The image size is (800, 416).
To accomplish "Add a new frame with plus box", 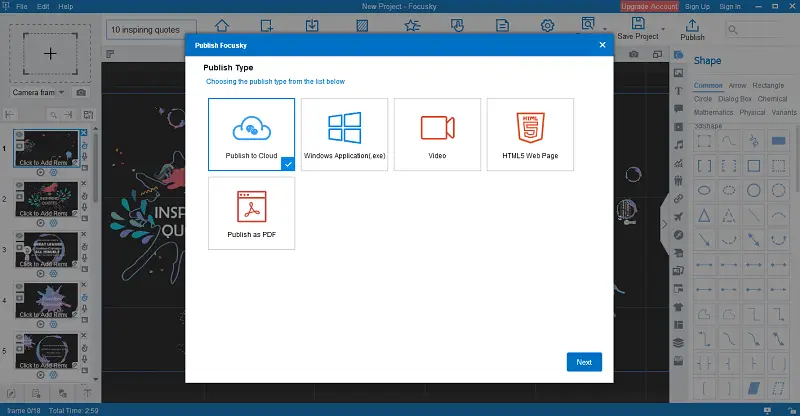I will [50, 54].
